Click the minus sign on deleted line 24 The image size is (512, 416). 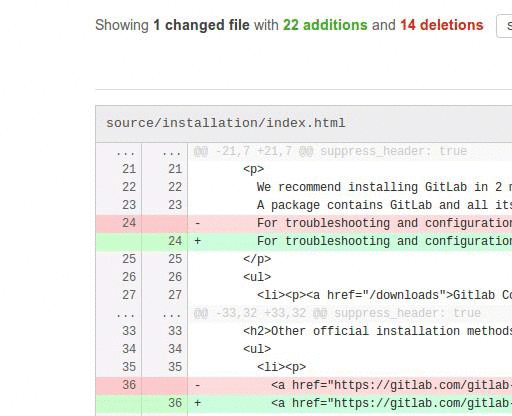pos(198,223)
